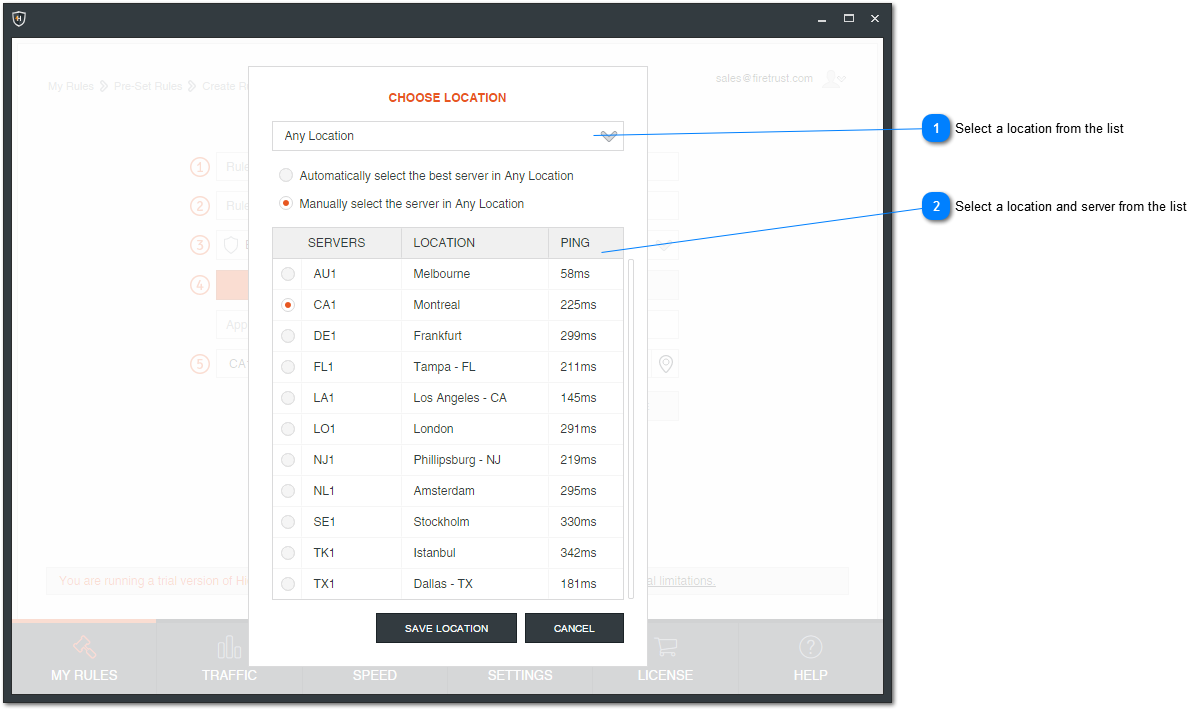
Task: Switch to the Settings tab
Action: 520,675
